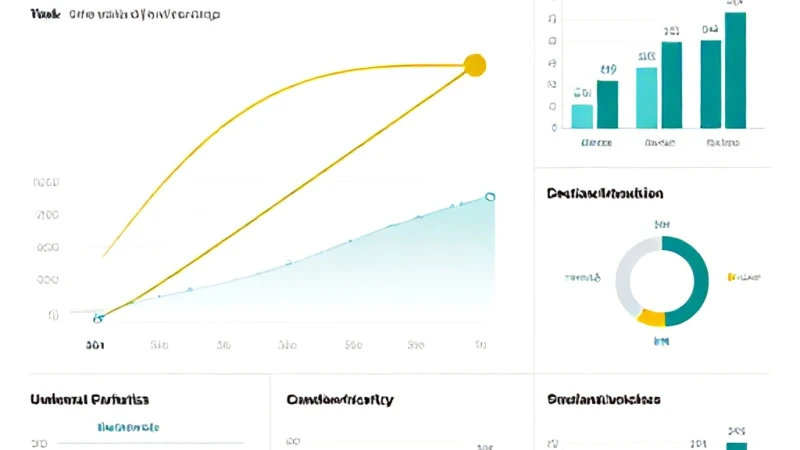This screenshot has height=450, width=800.
Task: Click the shortest light-teal bar in the bar chart
Action: click(x=582, y=116)
